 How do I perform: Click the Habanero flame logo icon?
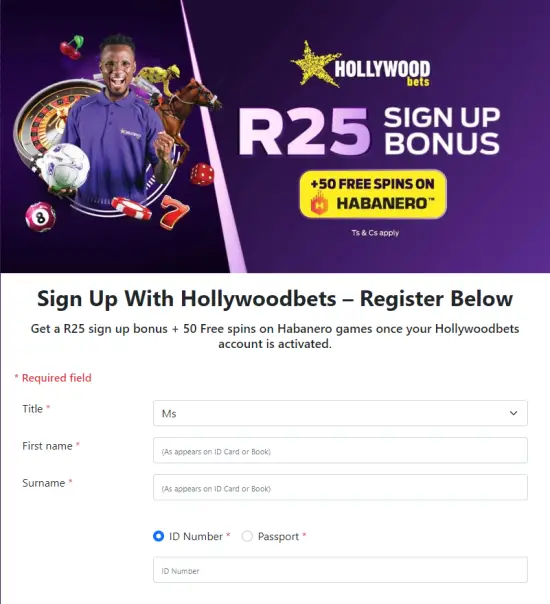click(x=319, y=203)
